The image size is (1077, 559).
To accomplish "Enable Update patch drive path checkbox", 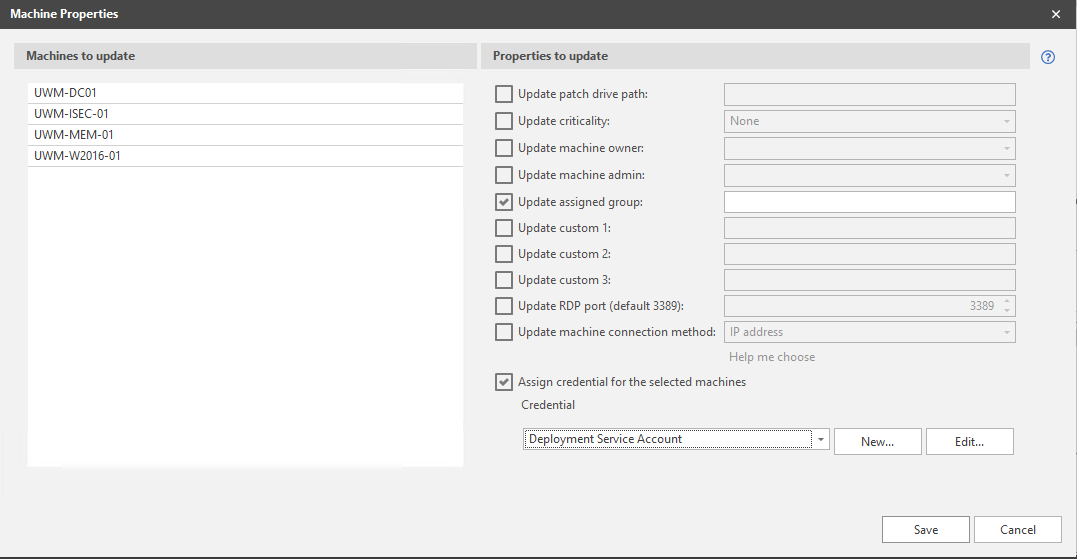I will point(503,94).
